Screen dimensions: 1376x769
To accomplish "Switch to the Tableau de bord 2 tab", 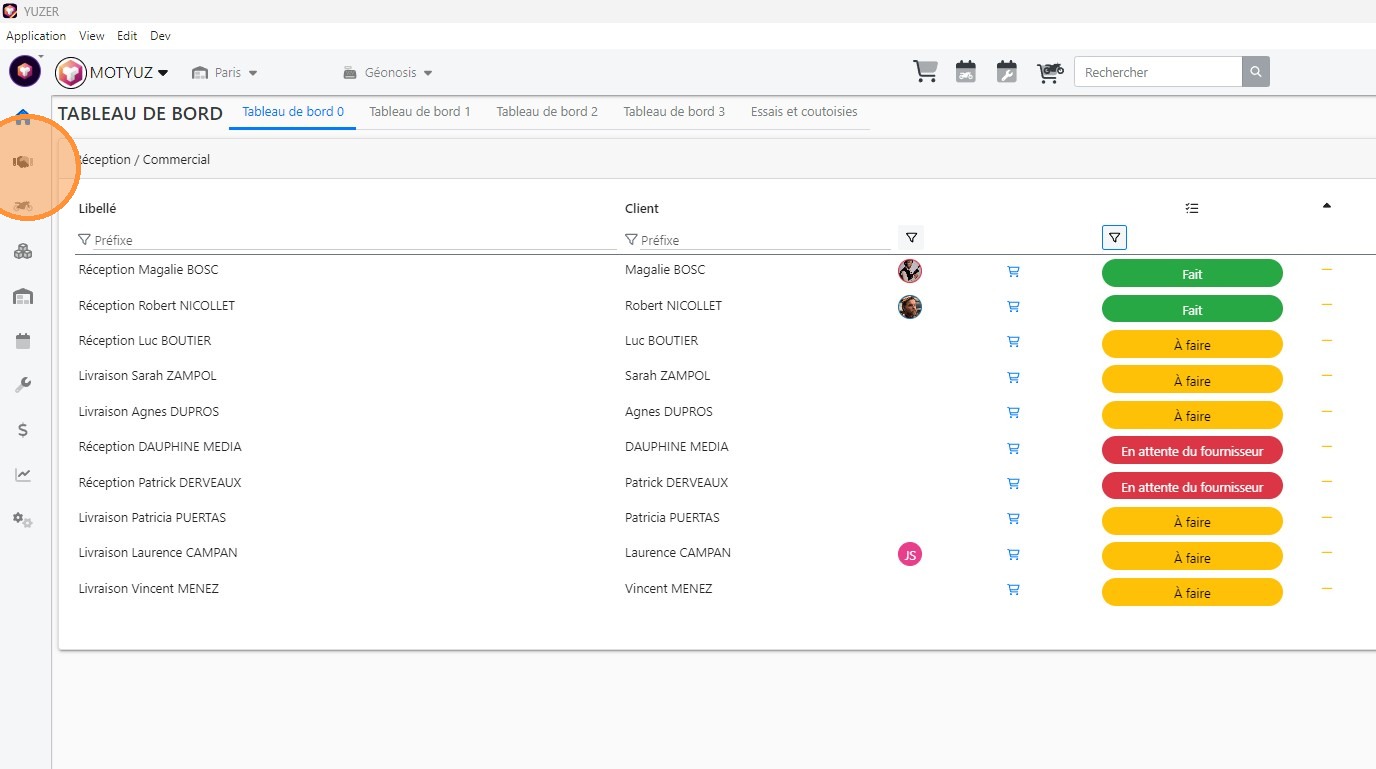I will coord(547,112).
